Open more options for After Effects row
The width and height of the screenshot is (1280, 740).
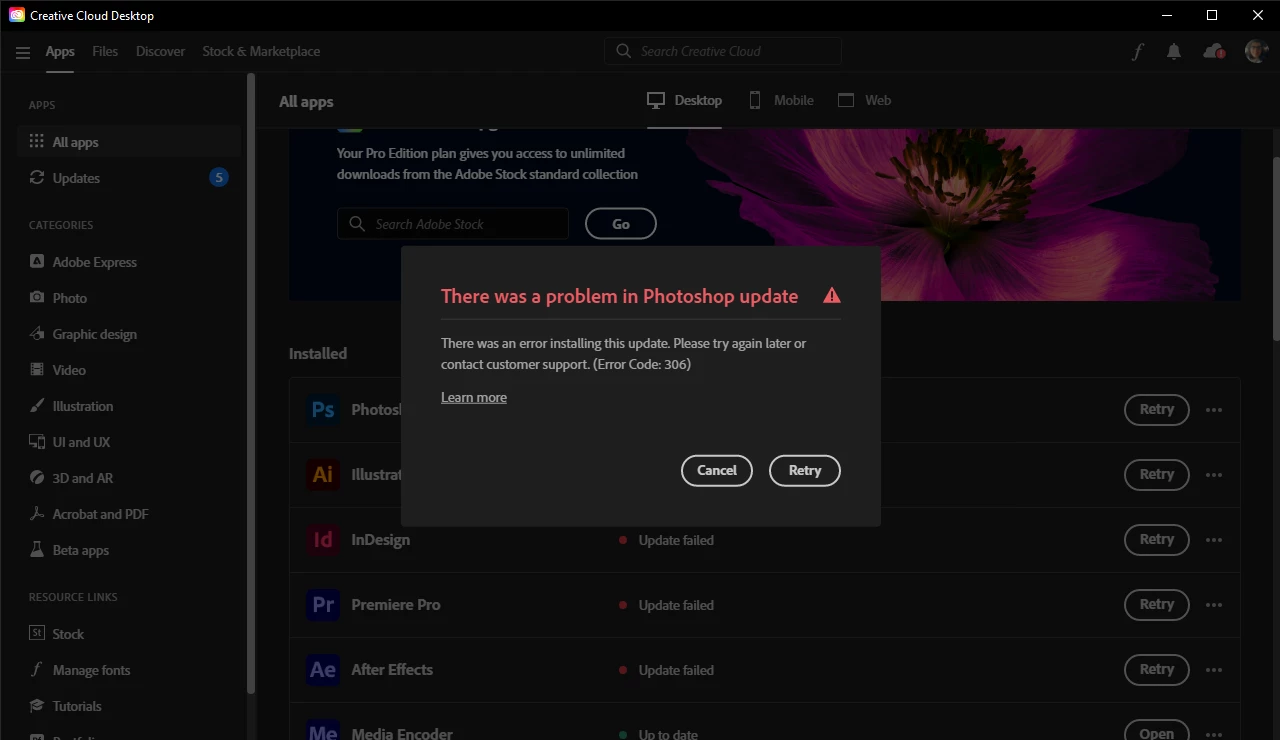coord(1214,670)
